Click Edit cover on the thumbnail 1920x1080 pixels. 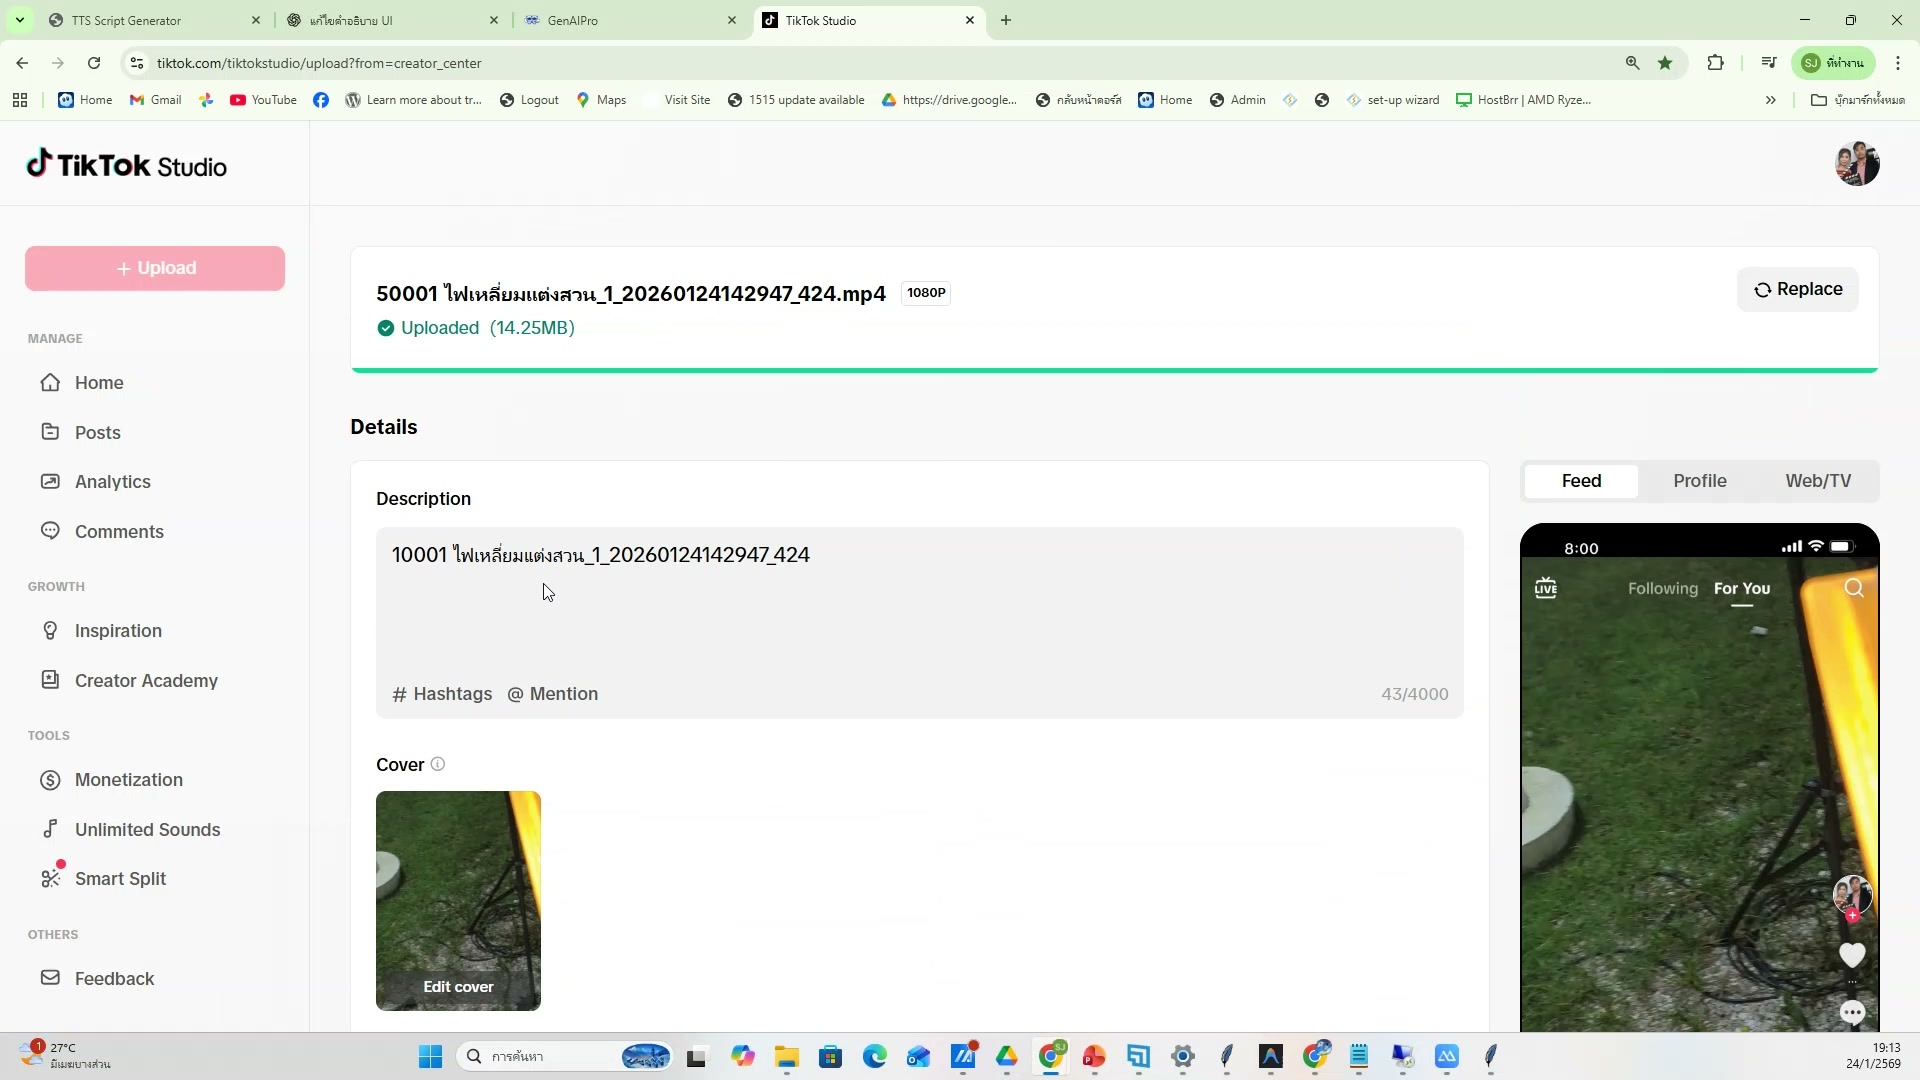tap(458, 987)
